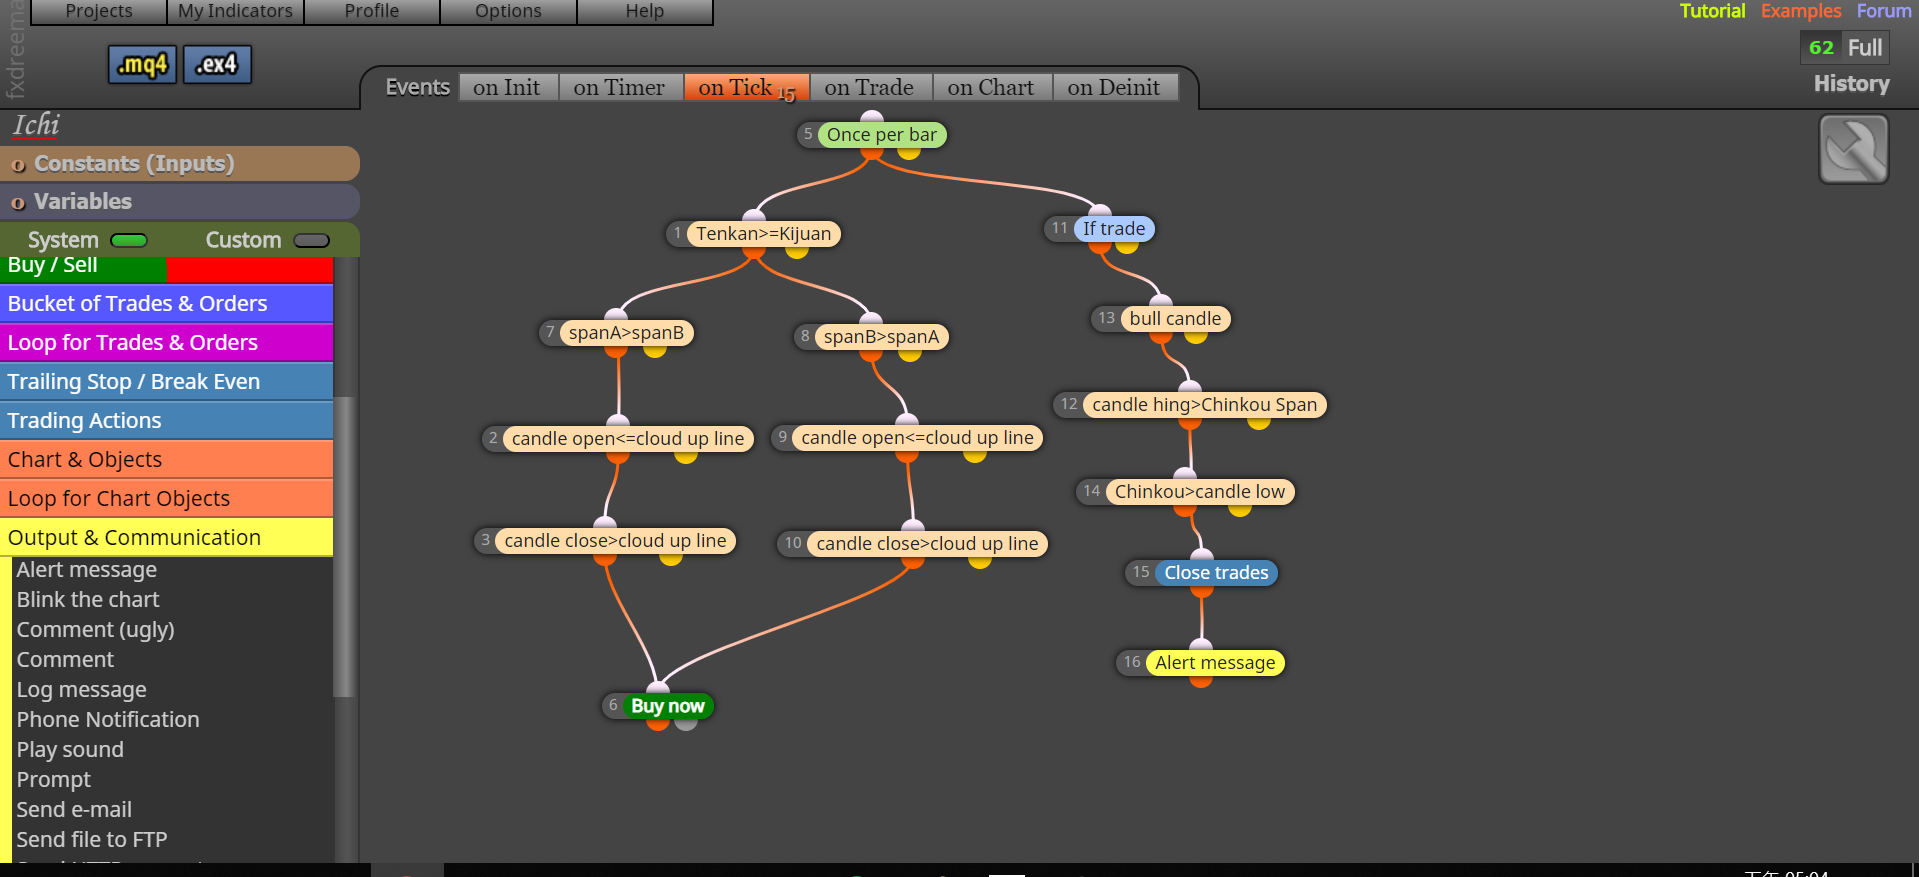Open the History panel
The width and height of the screenshot is (1919, 877).
(x=1852, y=84)
